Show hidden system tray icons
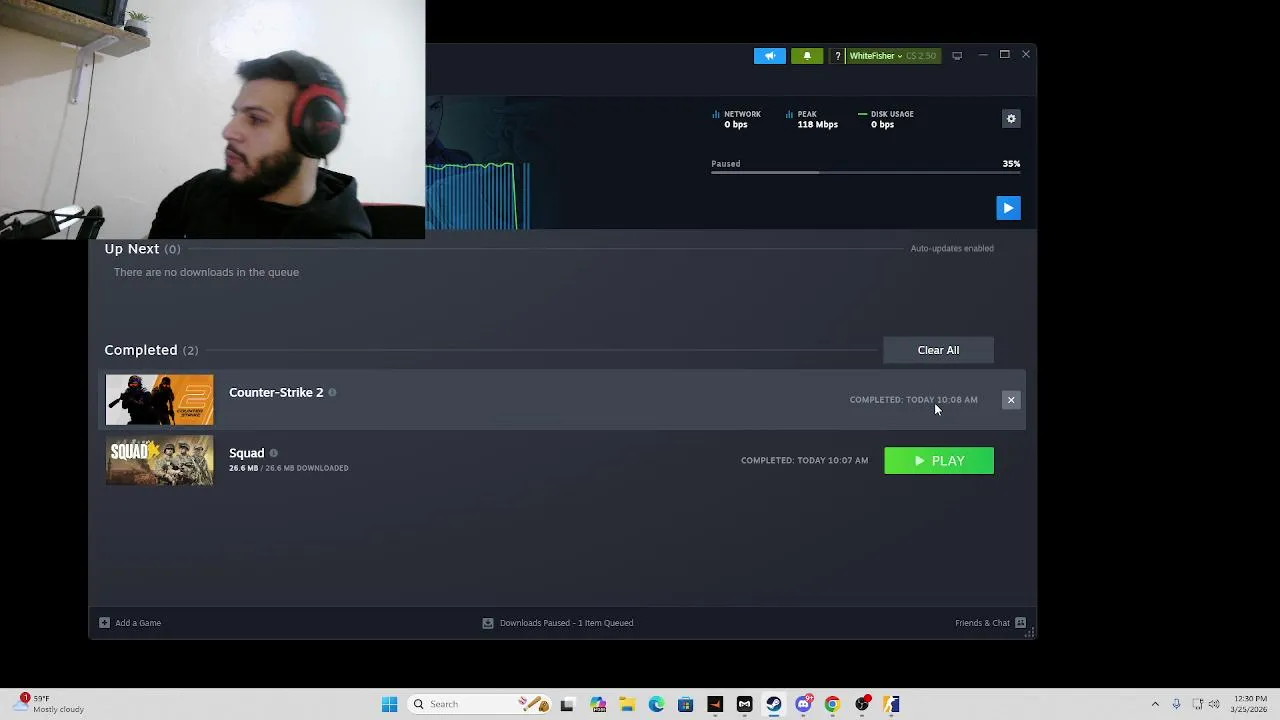Image resolution: width=1280 pixels, height=720 pixels. click(x=1155, y=704)
